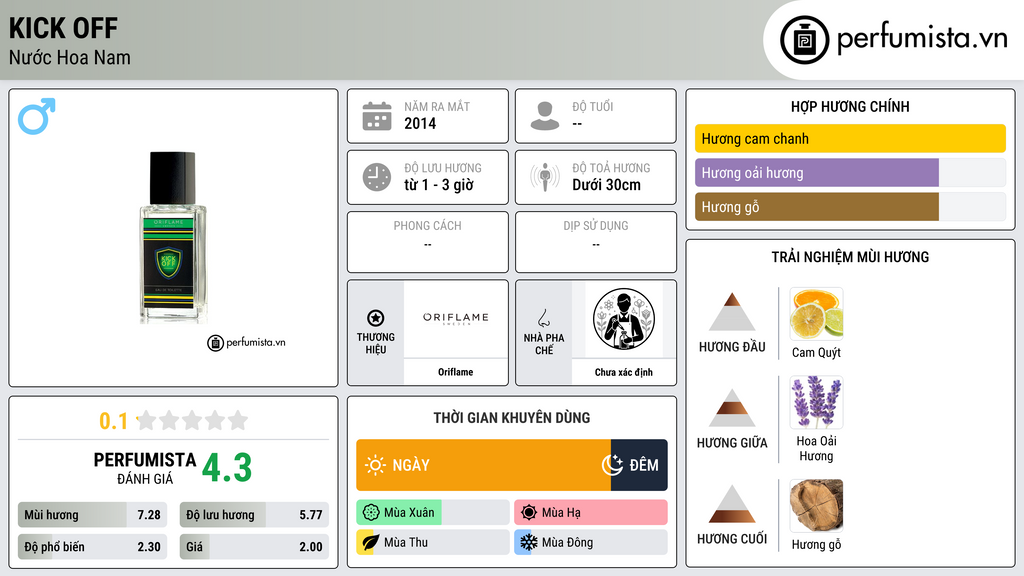Click the Mùa Xuân flower icon
The image size is (1024, 576).
pyautogui.click(x=371, y=513)
